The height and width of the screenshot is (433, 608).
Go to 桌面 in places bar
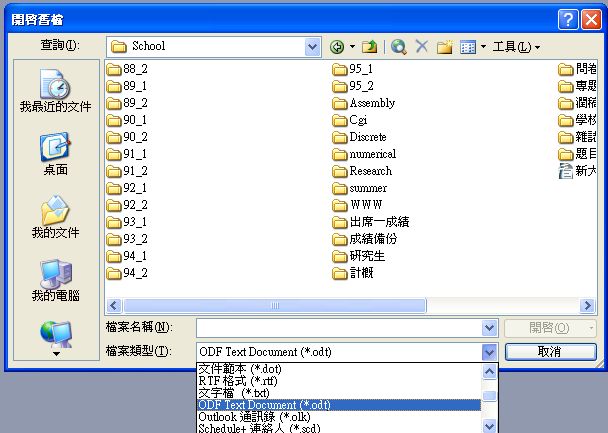pos(55,155)
